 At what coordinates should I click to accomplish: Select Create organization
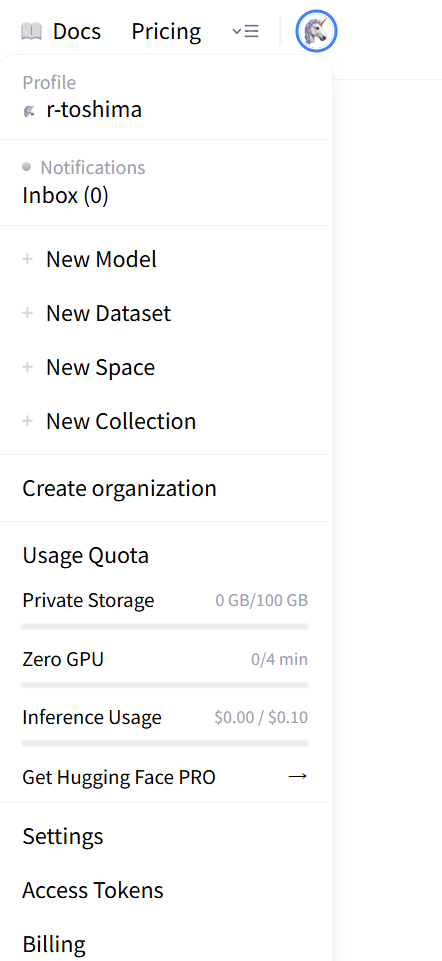120,488
